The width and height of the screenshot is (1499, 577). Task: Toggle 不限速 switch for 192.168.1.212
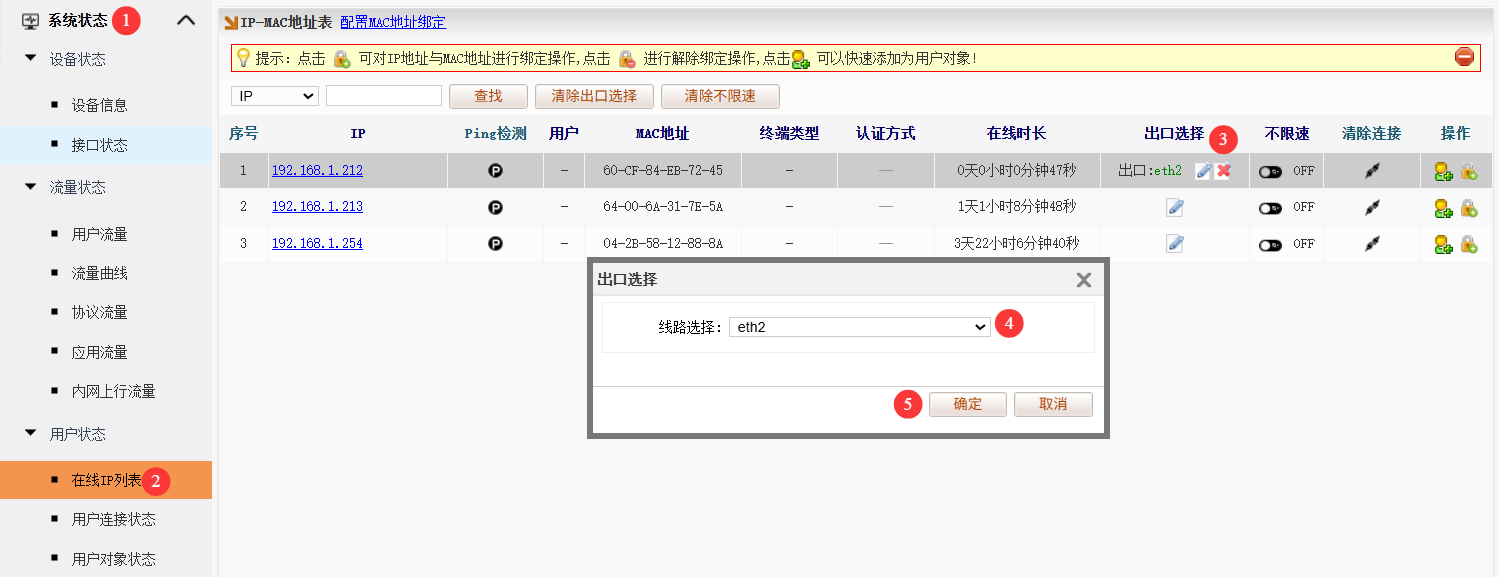coord(1271,172)
